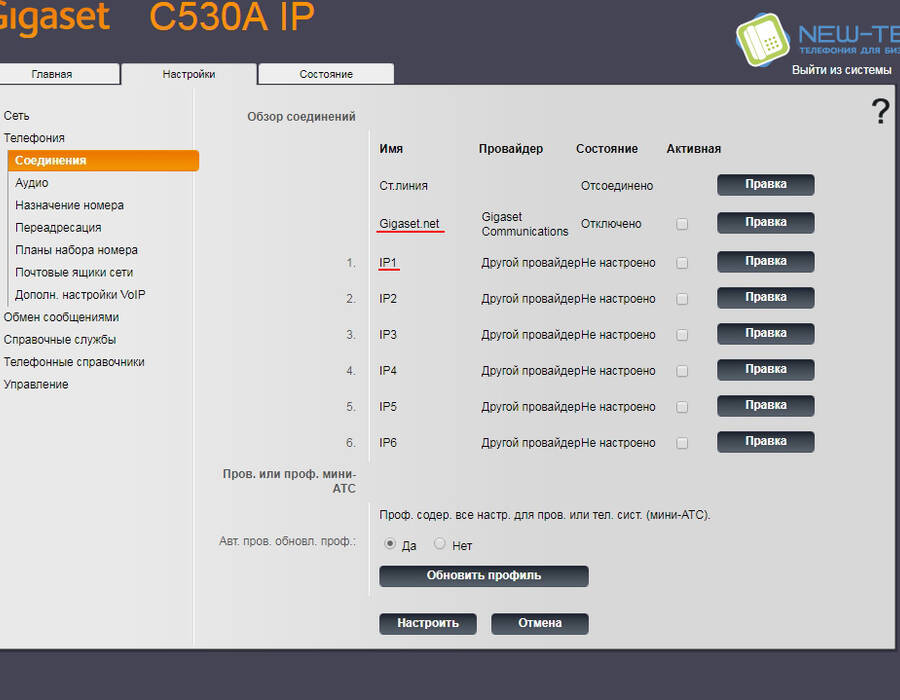
Task: Click the Ст.линия connection name
Action: coord(404,186)
